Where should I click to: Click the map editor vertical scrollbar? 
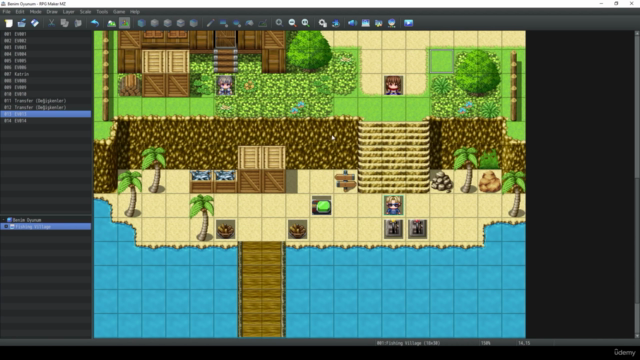point(637,184)
